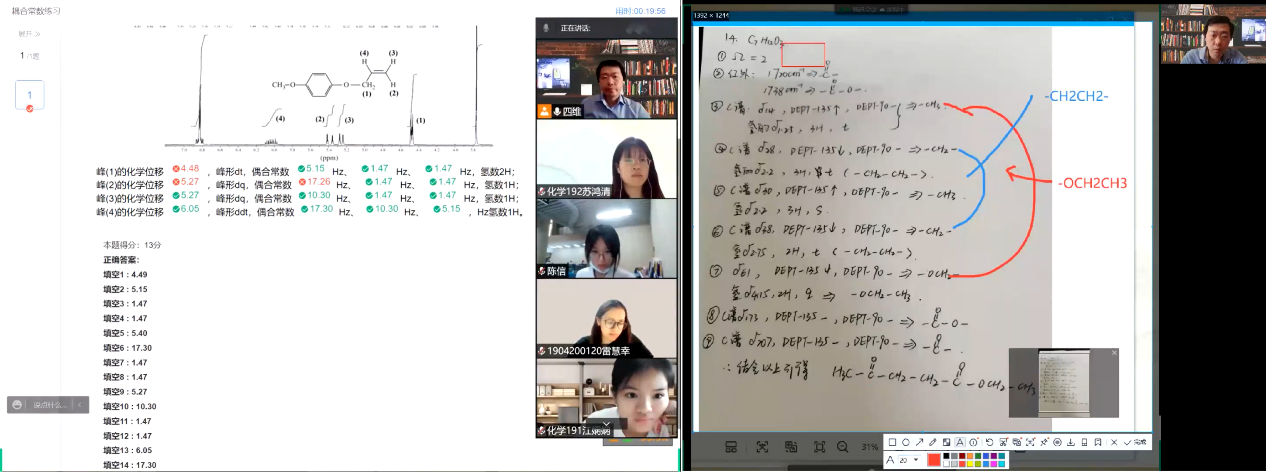
Task: Undo the last annotation
Action: click(989, 442)
